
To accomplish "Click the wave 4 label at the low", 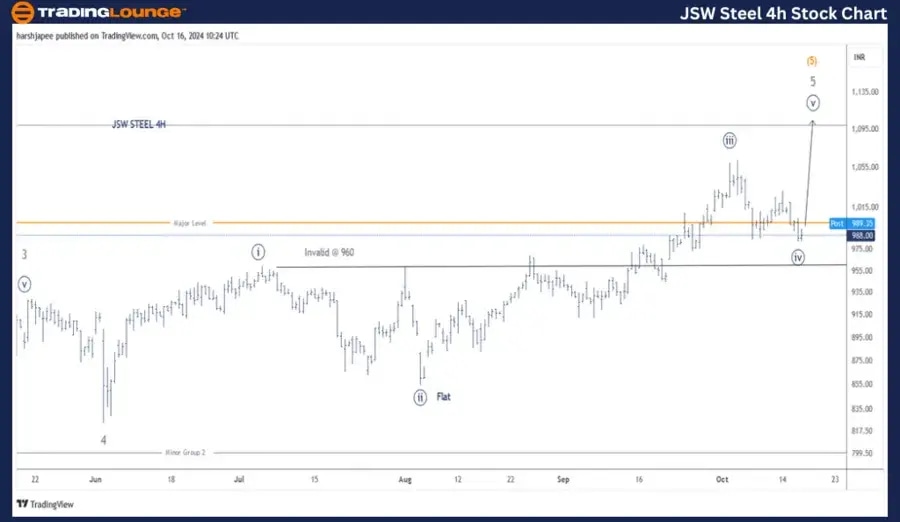I will click(103, 440).
